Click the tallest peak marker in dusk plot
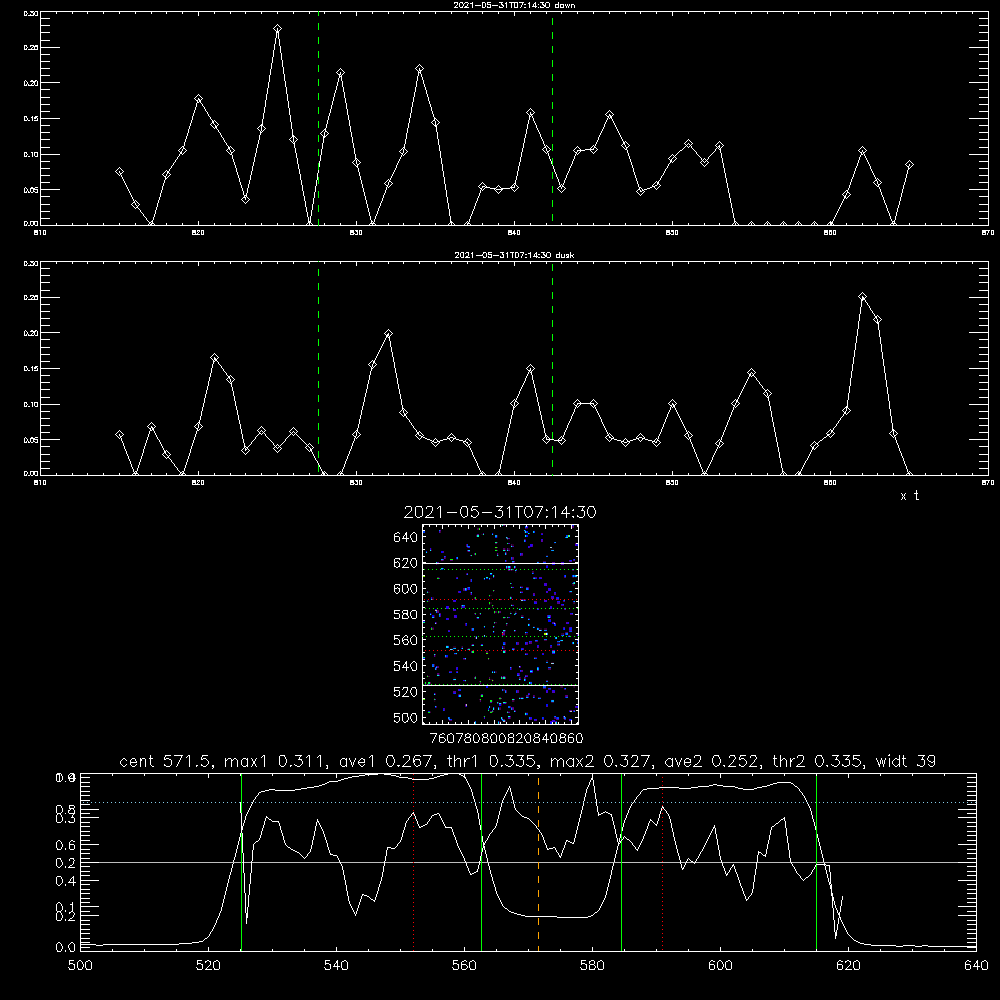Screen dimensions: 1000x1000 862,297
